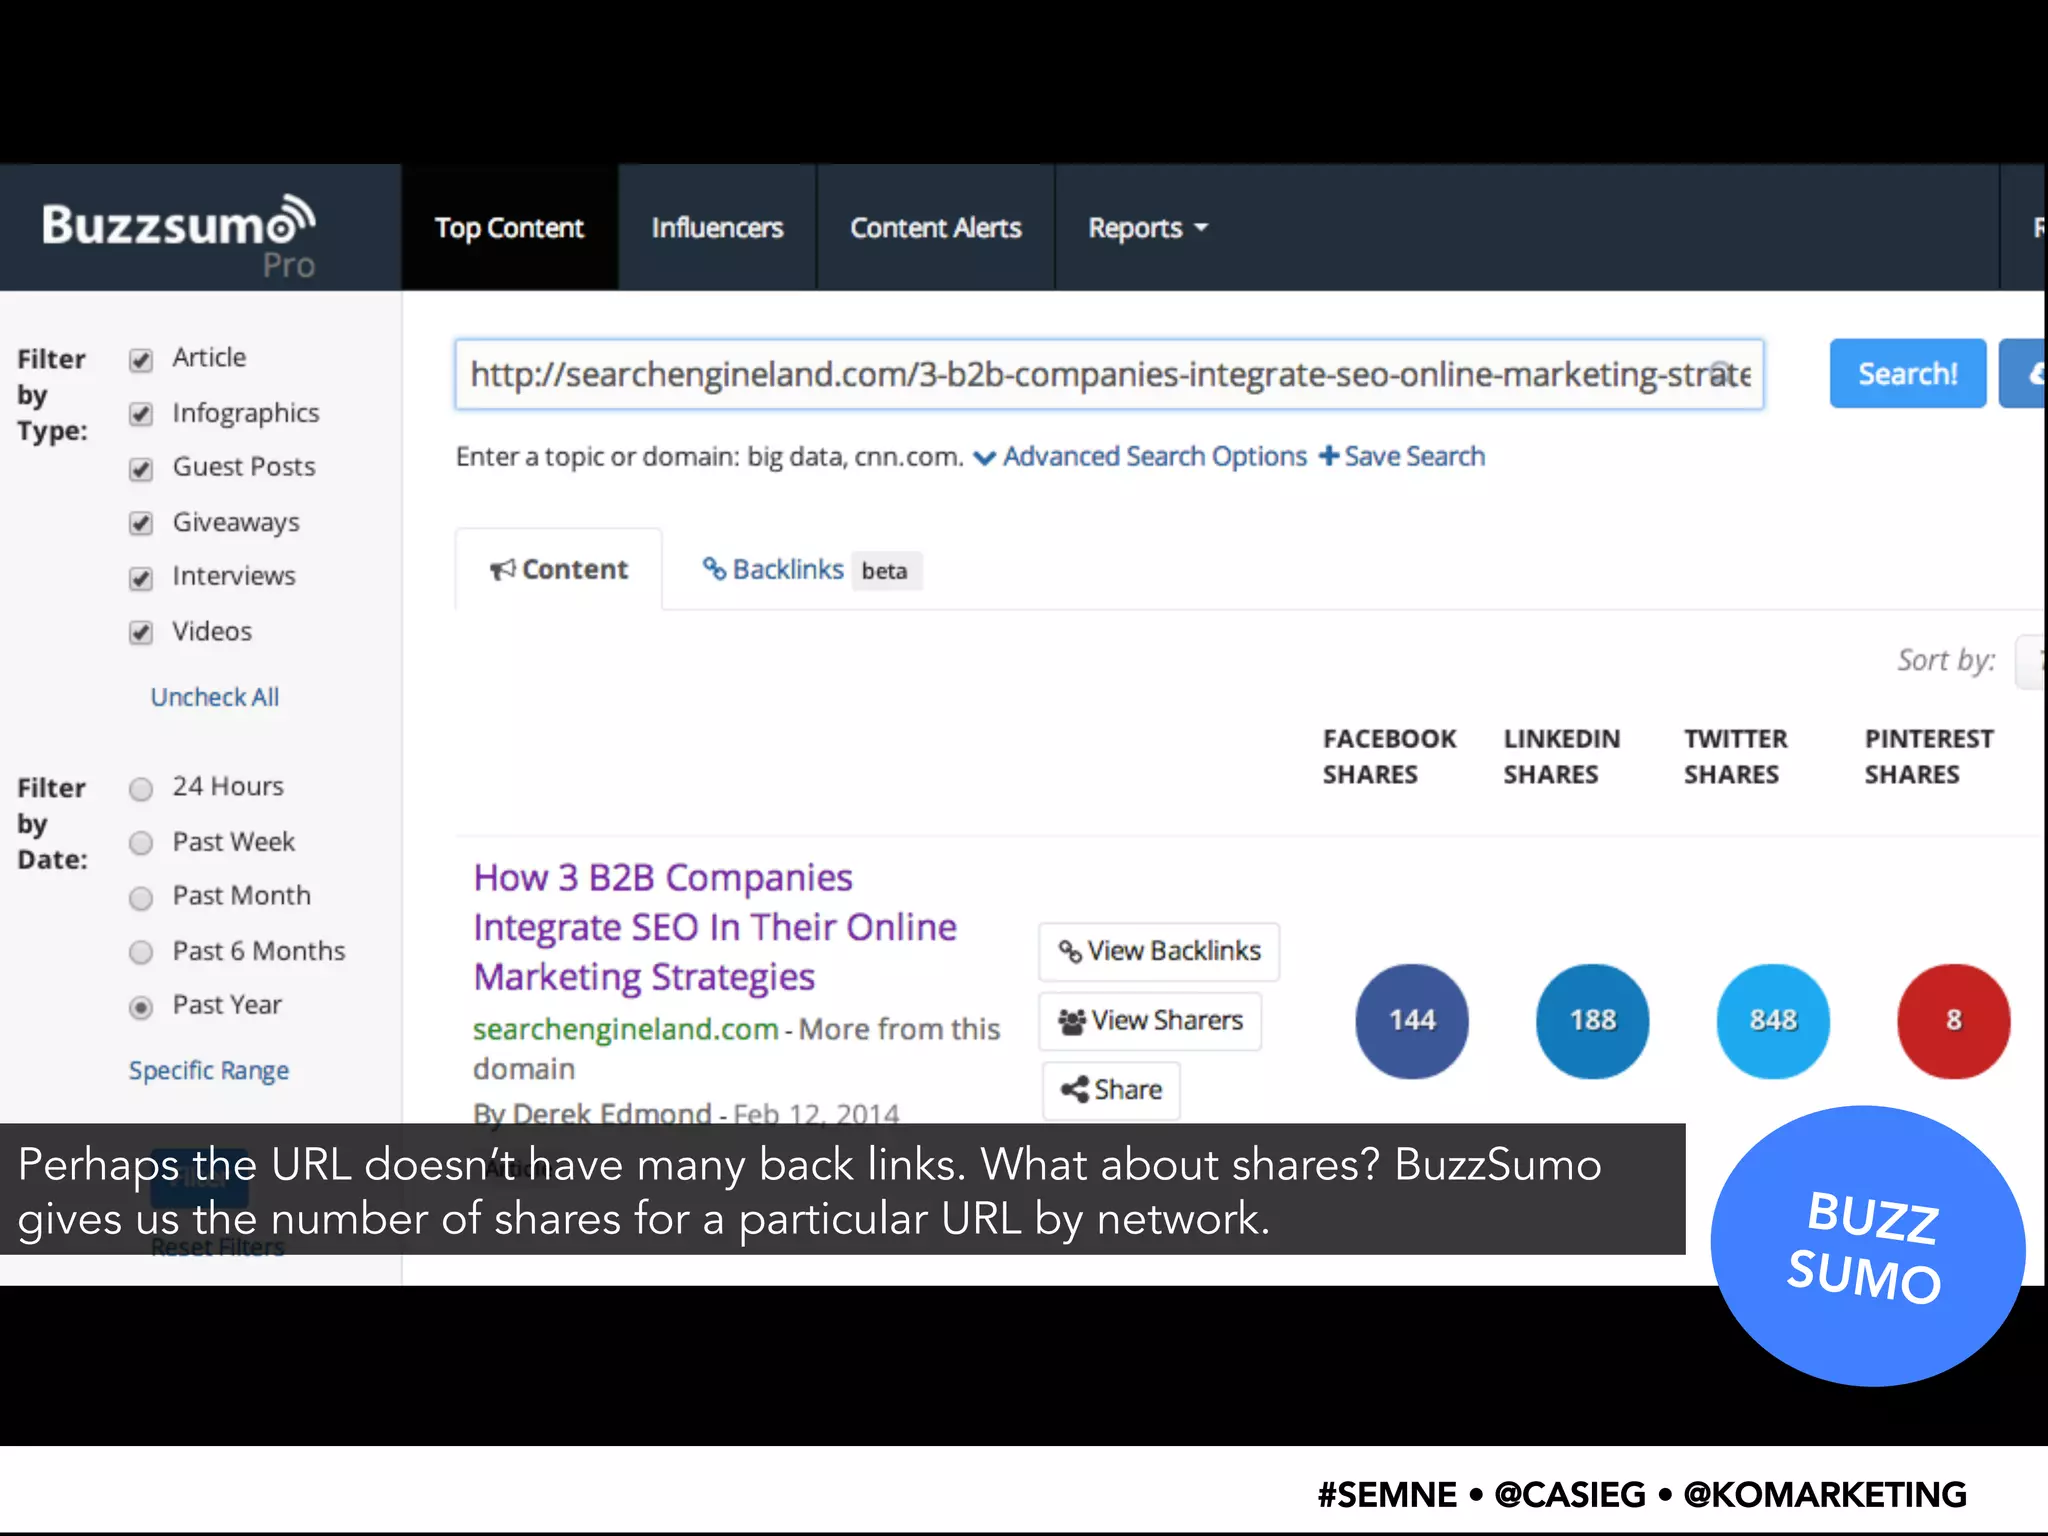Toggle the Giveaways checkbox
Image resolution: width=2048 pixels, height=1536 pixels.
point(141,523)
